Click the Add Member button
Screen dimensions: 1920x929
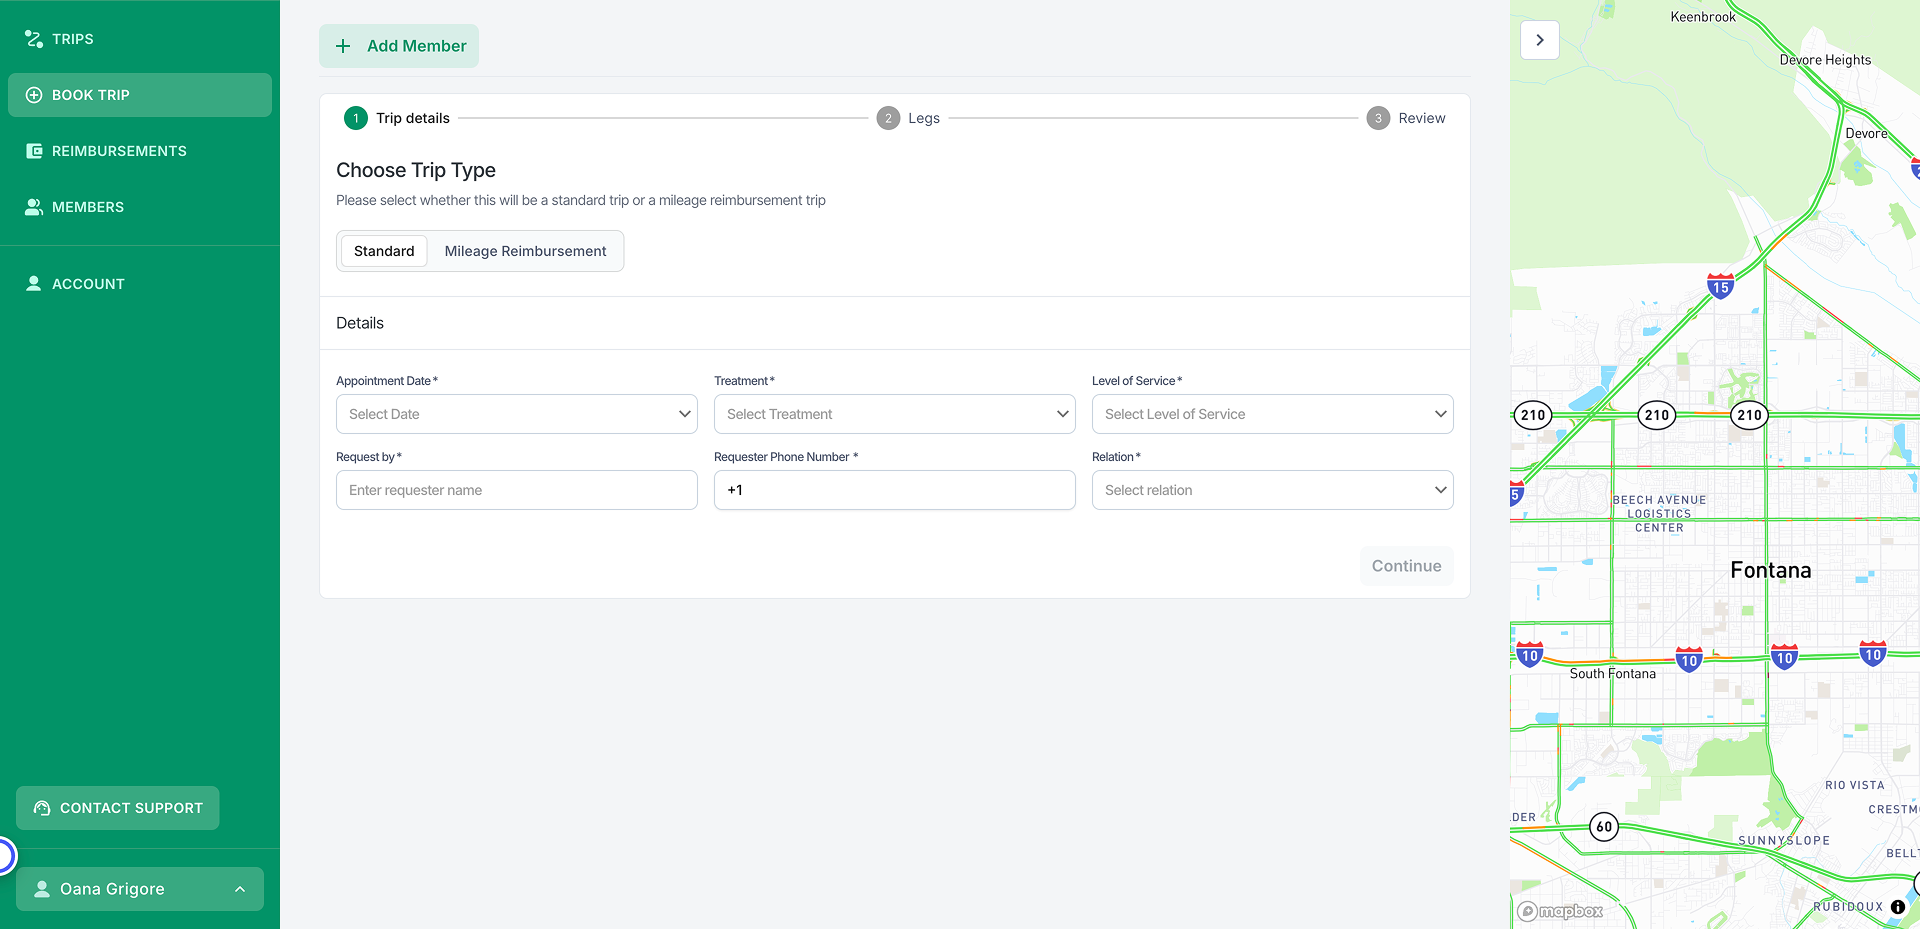pos(399,46)
